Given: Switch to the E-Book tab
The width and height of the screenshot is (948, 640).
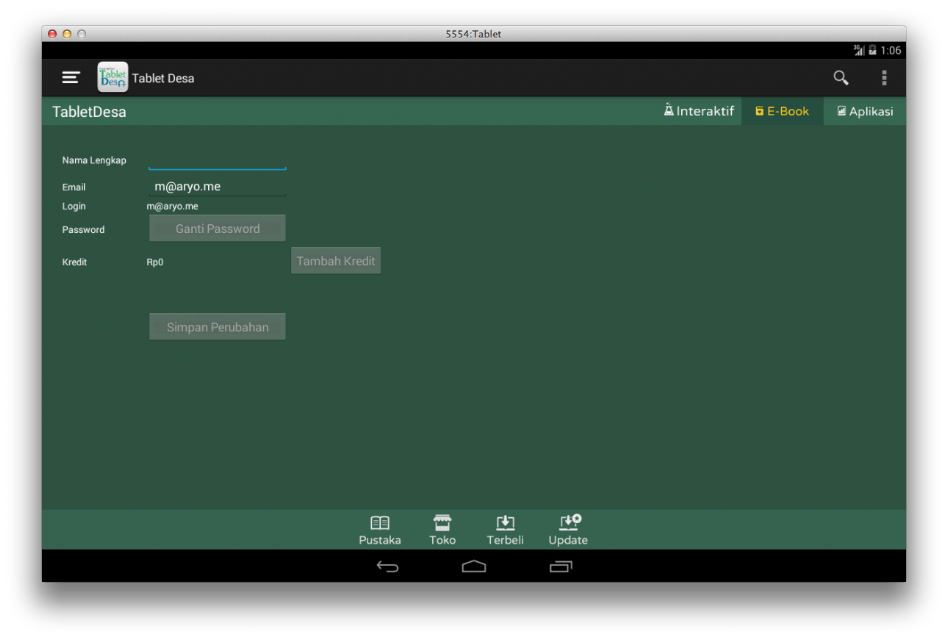Looking at the screenshot, I should (782, 111).
